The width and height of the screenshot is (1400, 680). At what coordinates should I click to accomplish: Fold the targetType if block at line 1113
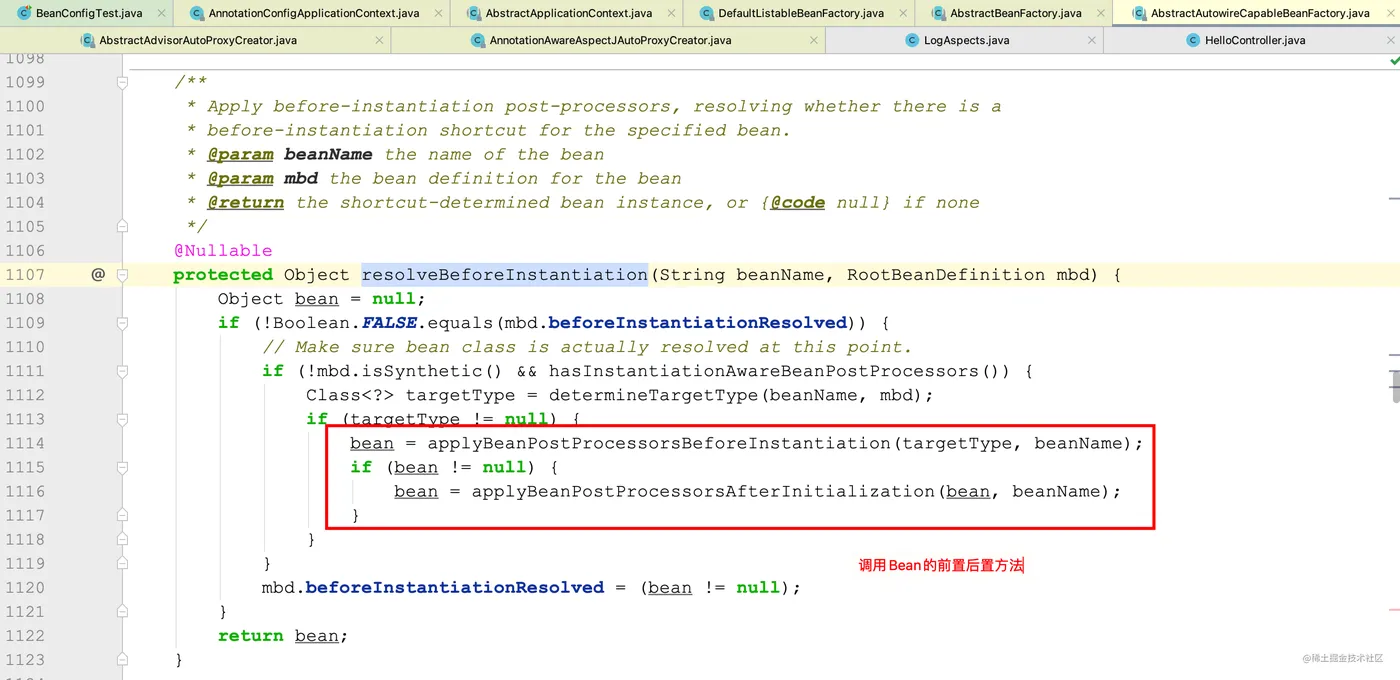[x=122, y=418]
